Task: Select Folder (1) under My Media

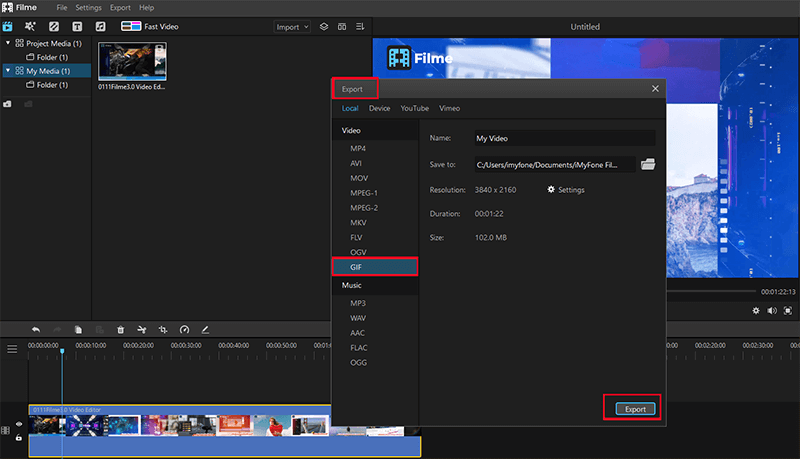Action: coord(47,85)
